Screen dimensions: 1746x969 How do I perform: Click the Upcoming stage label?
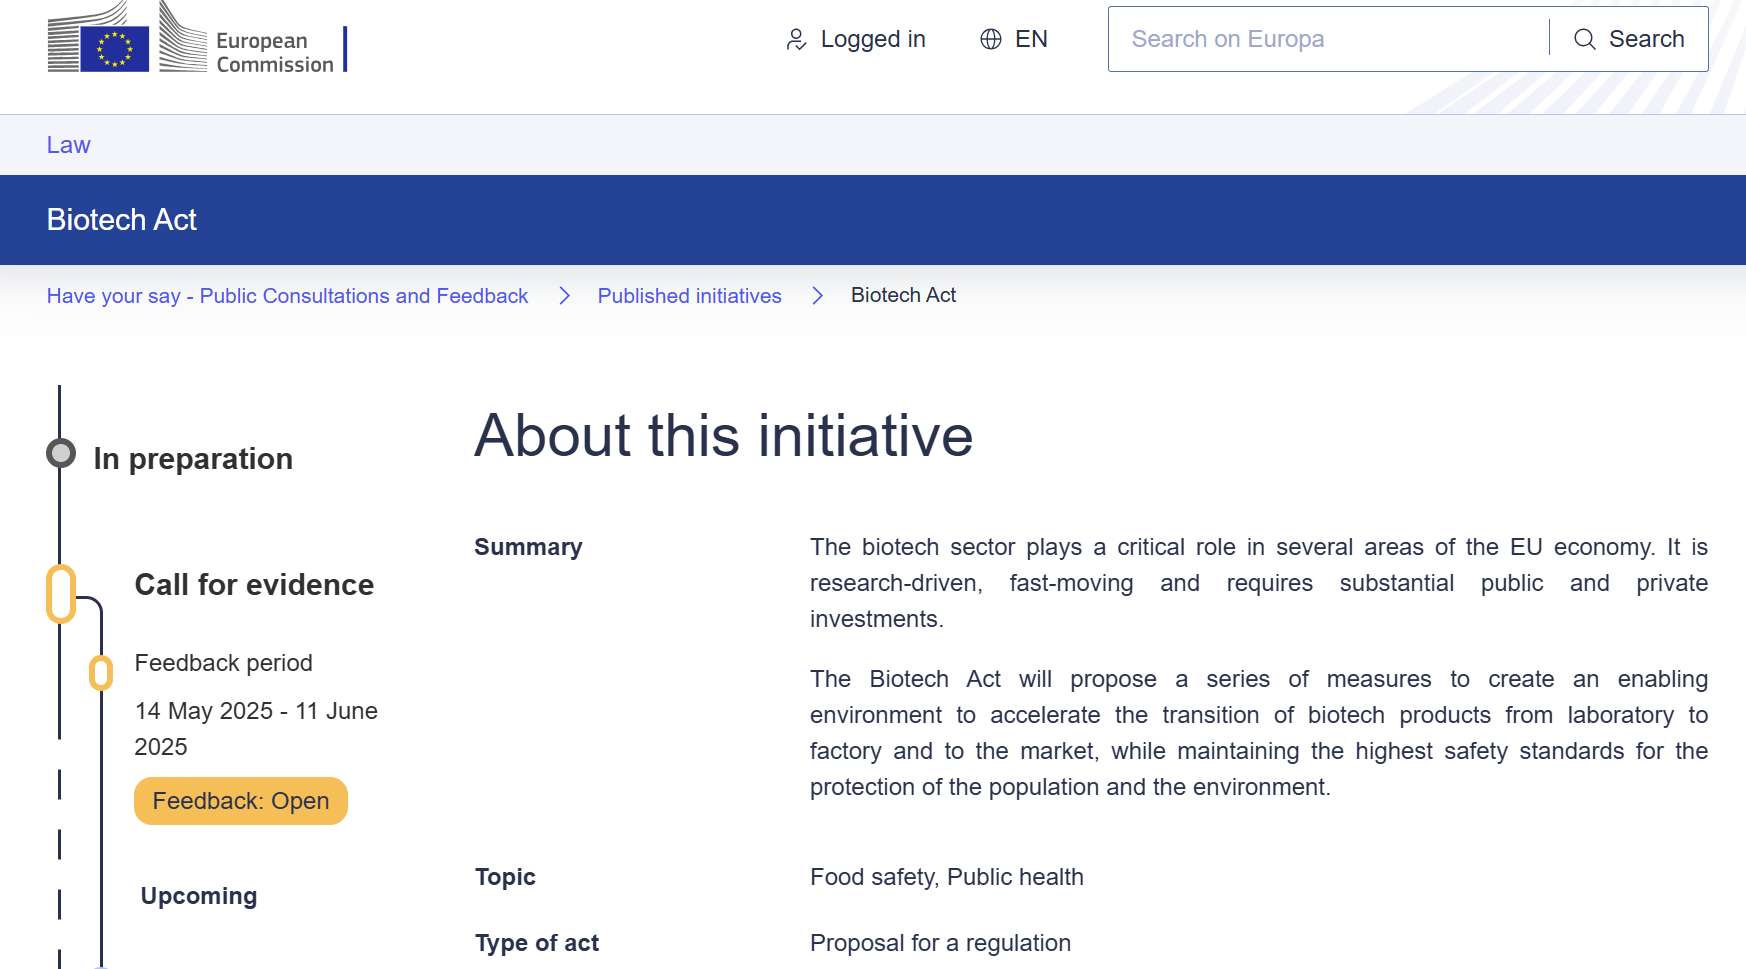point(199,896)
